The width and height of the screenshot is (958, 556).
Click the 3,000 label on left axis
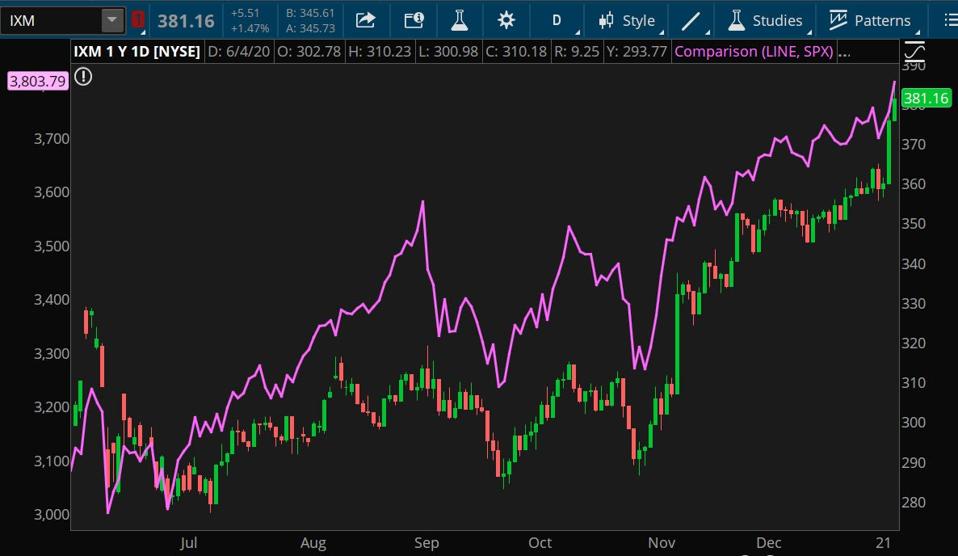pos(51,514)
